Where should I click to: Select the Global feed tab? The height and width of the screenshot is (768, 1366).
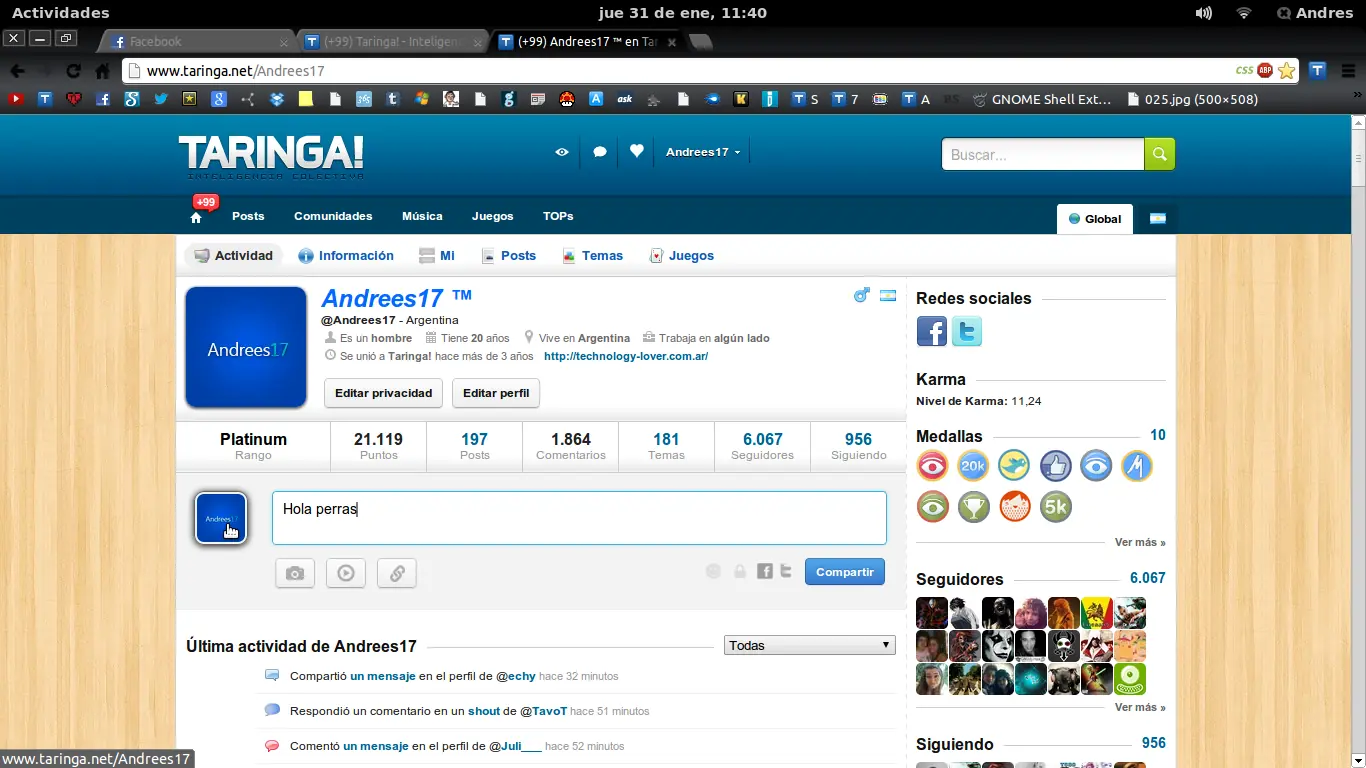[x=1095, y=219]
